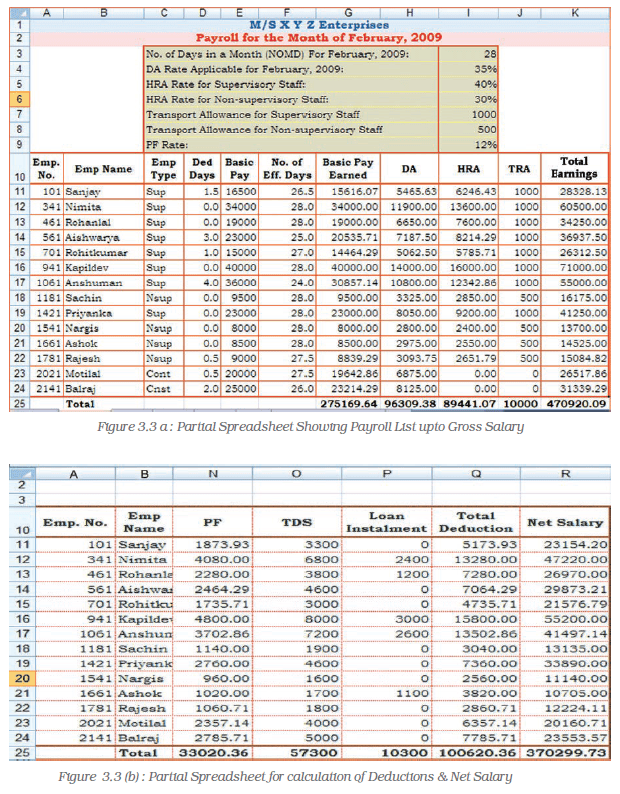Select the Total Earnings column heading cell

pos(574,168)
